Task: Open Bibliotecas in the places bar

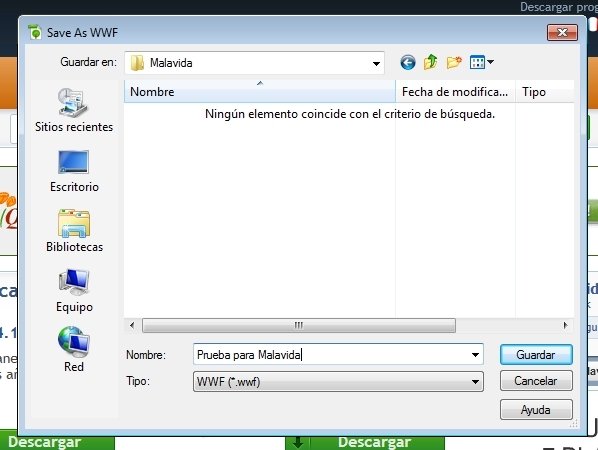Action: click(x=74, y=231)
